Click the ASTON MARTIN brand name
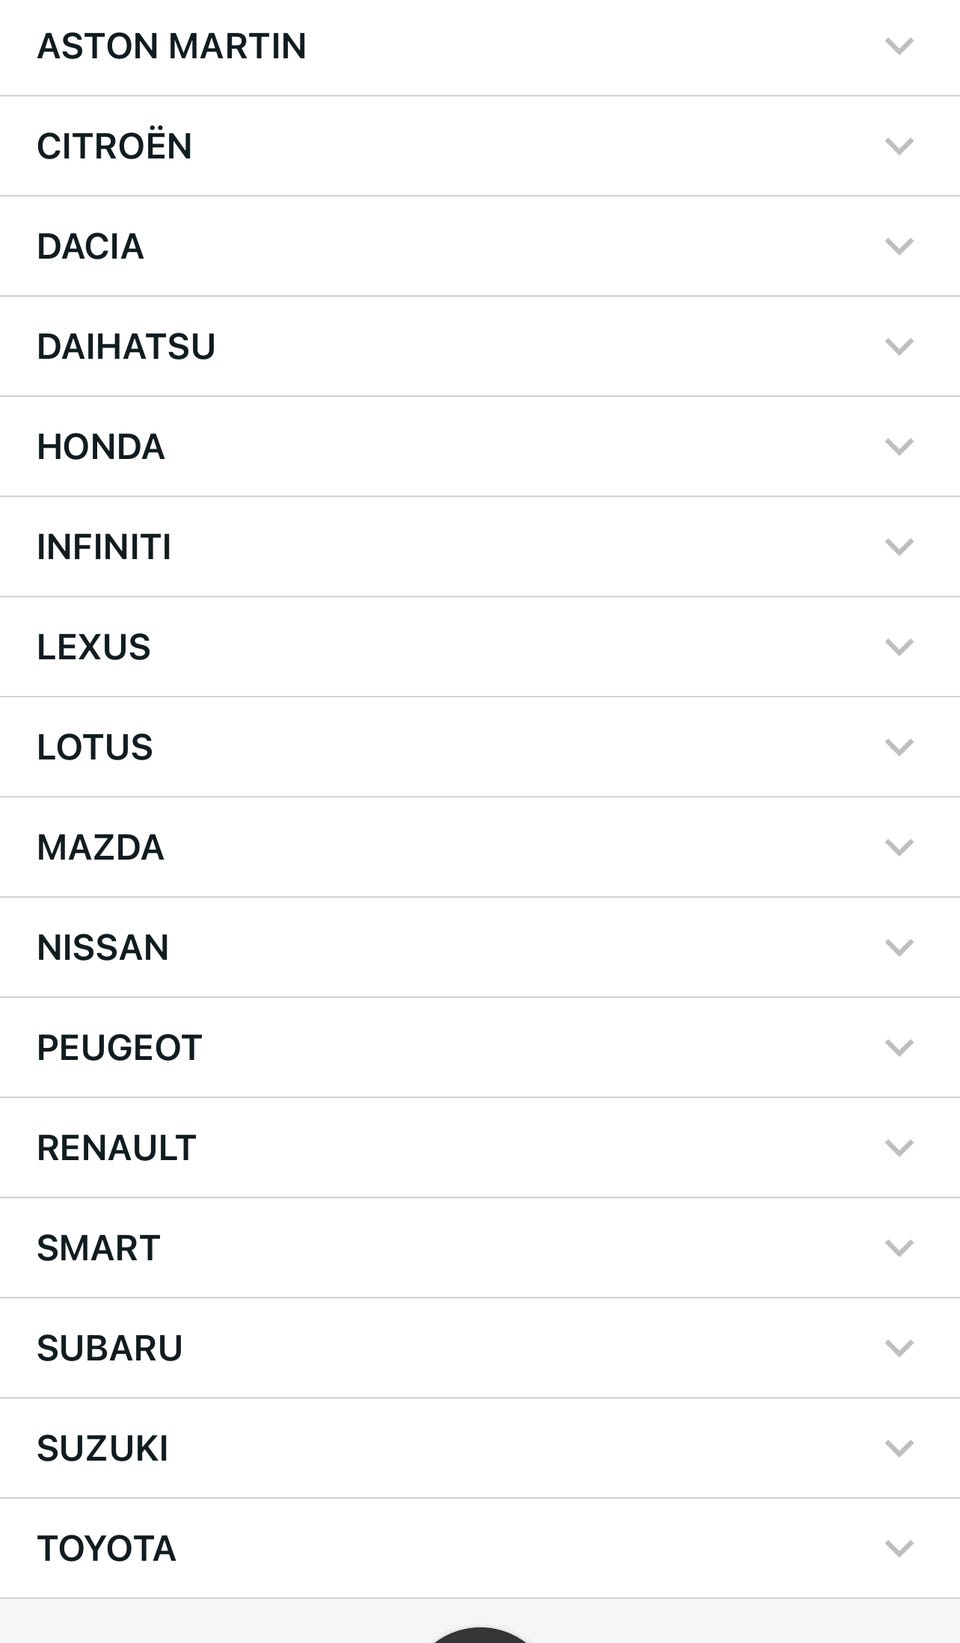 (x=172, y=46)
